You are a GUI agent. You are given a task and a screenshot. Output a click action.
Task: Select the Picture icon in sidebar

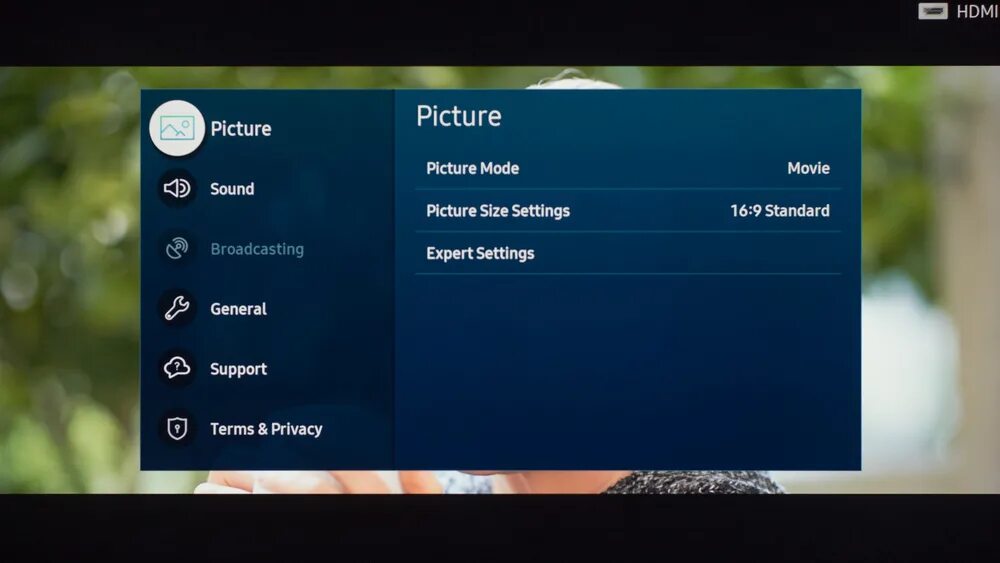point(177,128)
